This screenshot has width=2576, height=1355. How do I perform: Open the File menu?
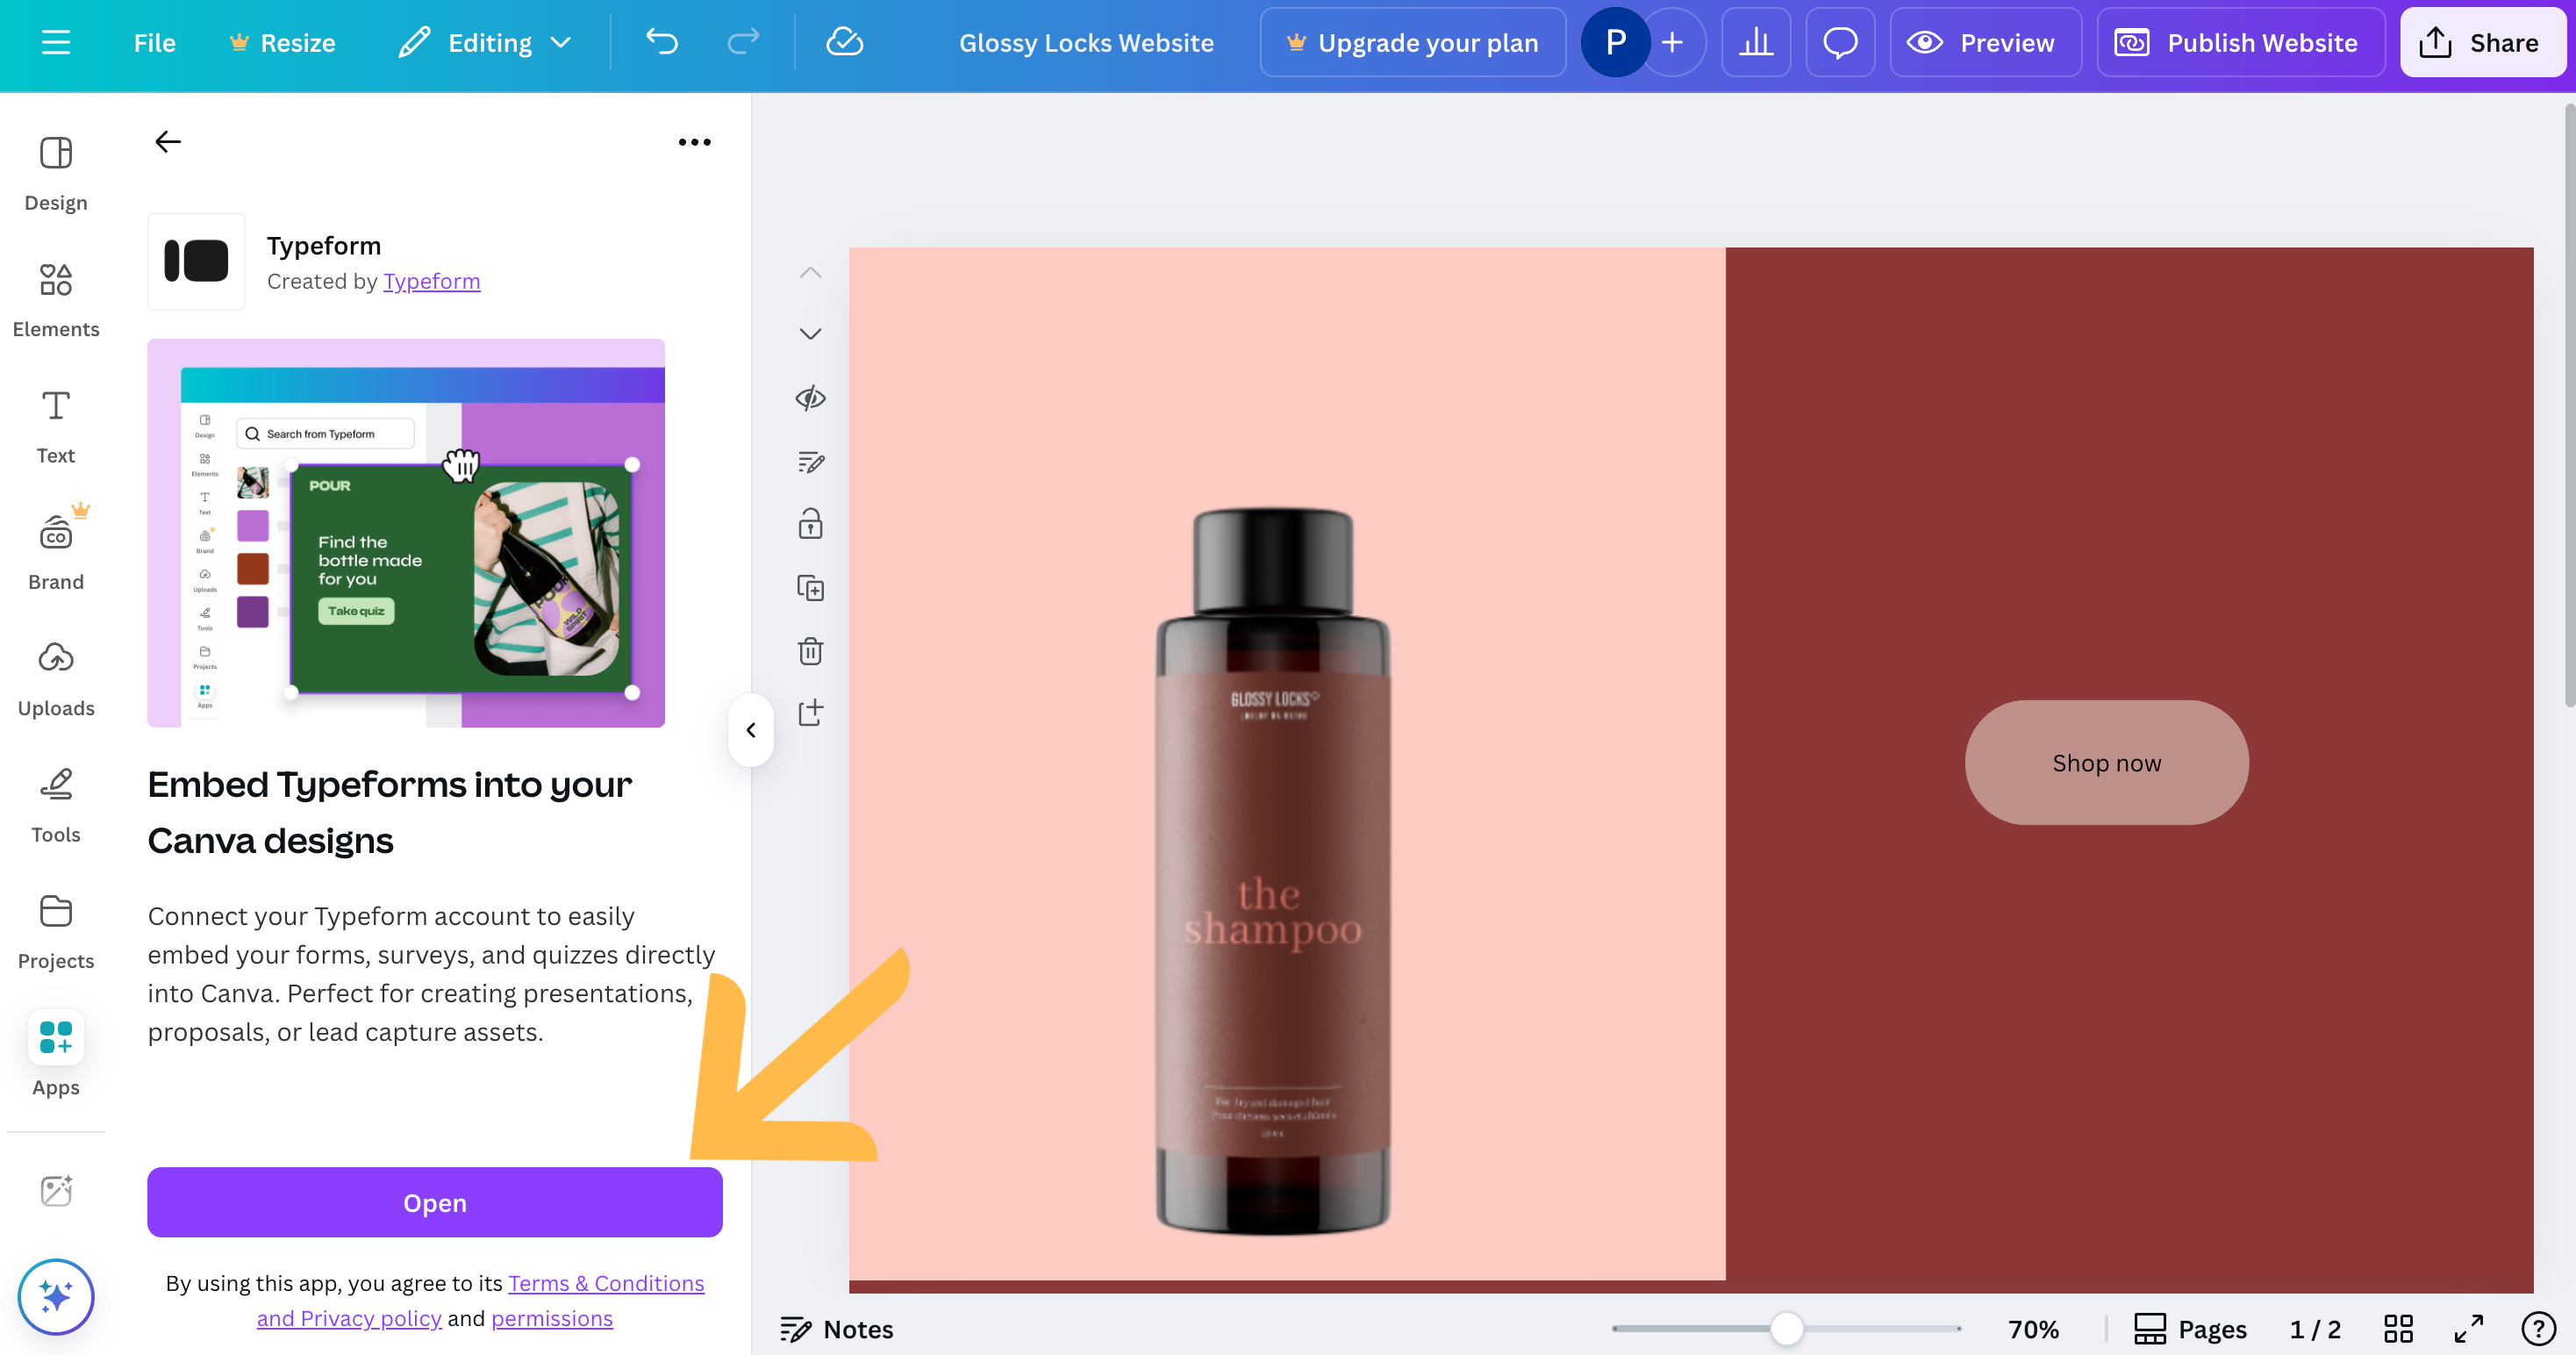point(154,42)
